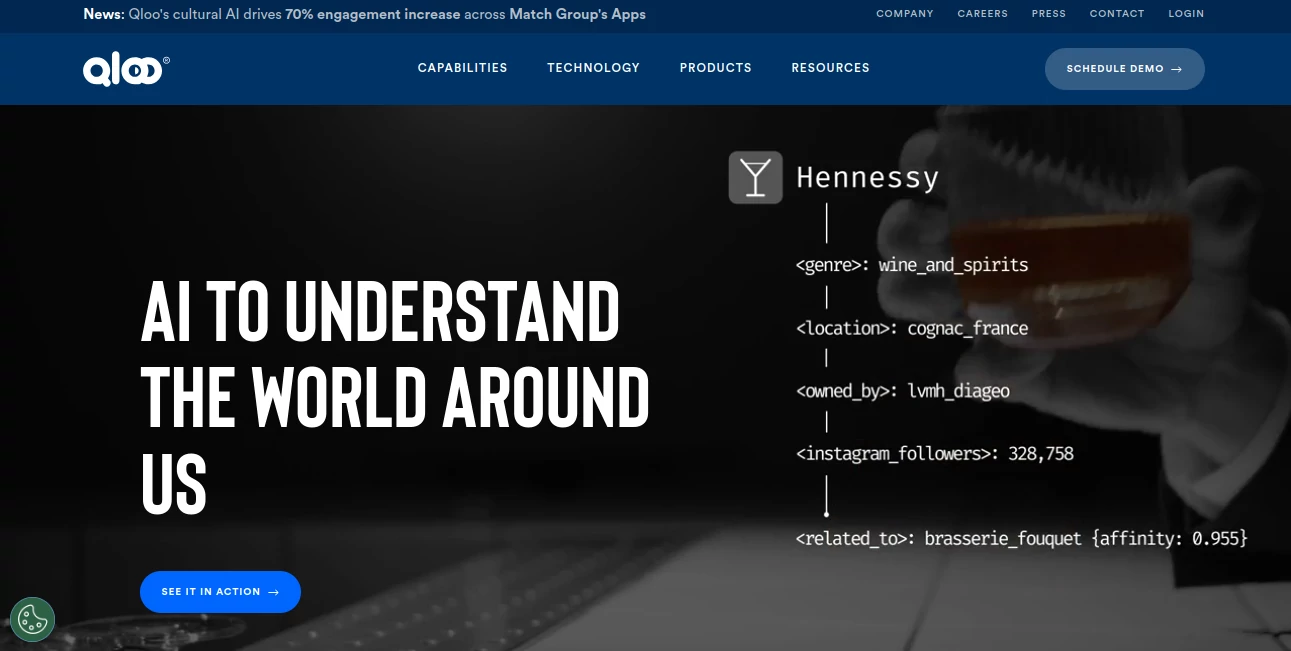Open the Resources menu
This screenshot has height=651, width=1291.
tap(831, 68)
